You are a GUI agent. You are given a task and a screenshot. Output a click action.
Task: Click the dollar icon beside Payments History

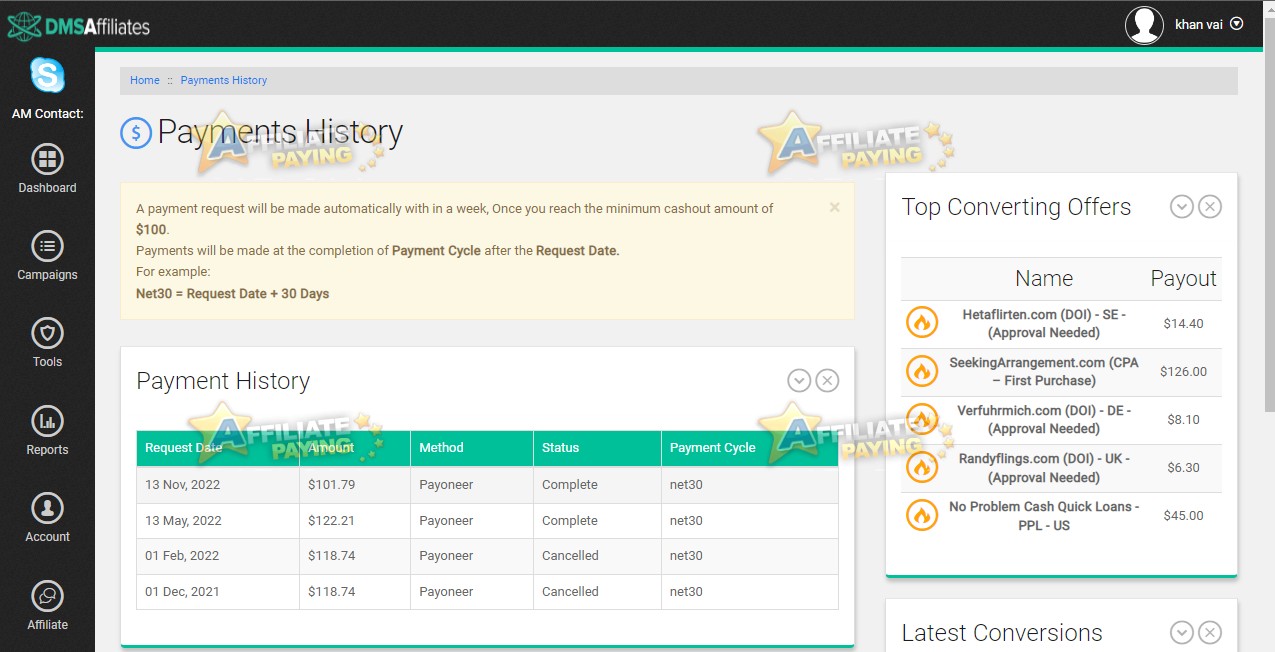point(136,133)
